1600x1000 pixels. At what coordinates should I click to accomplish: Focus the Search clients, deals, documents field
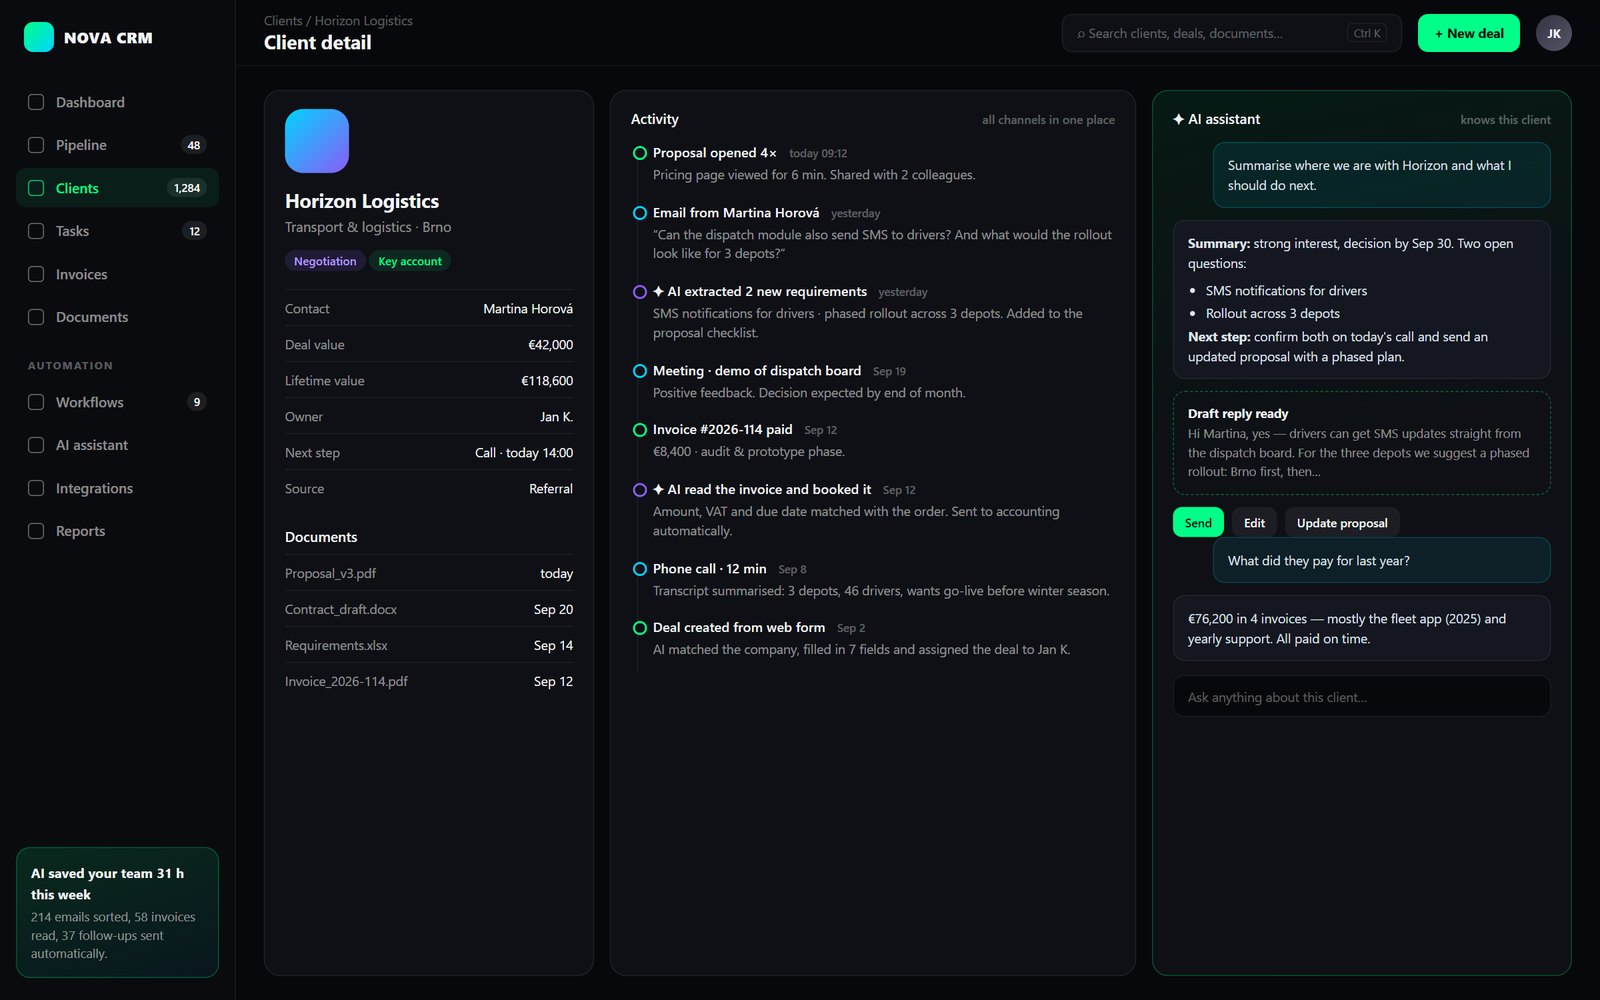1232,33
